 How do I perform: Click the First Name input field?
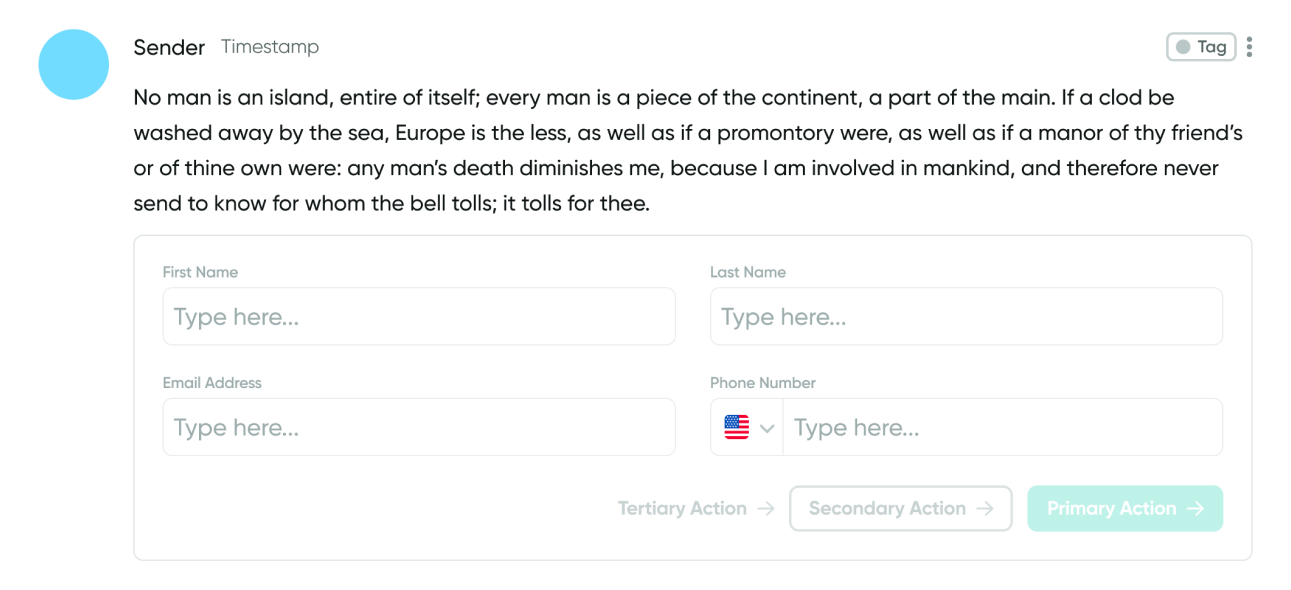[419, 316]
